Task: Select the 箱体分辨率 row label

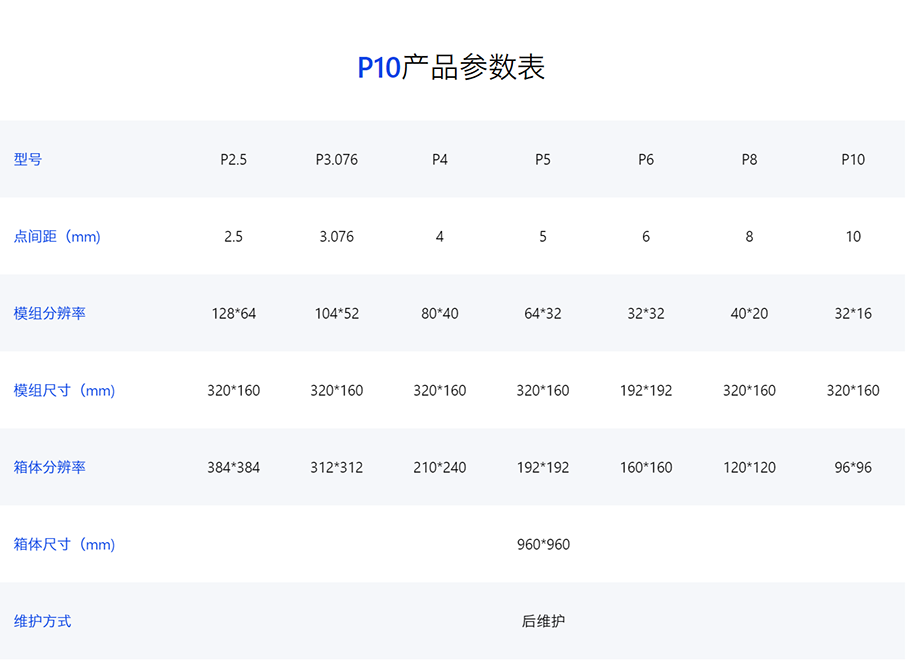Action: tap(50, 467)
